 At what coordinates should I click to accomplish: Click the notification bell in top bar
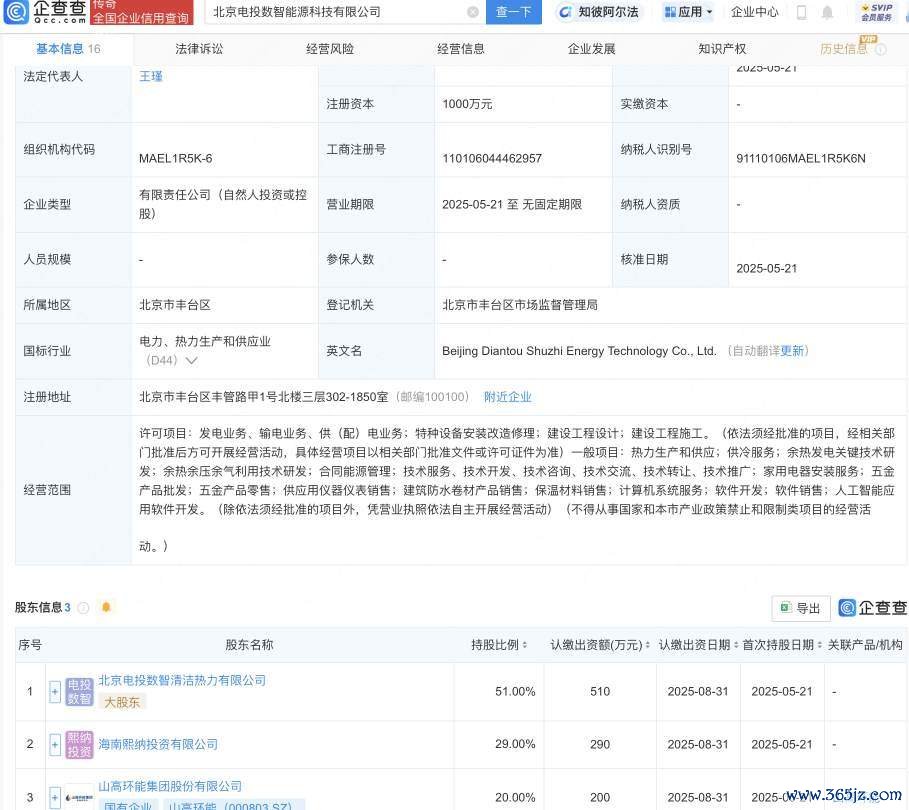(x=827, y=12)
